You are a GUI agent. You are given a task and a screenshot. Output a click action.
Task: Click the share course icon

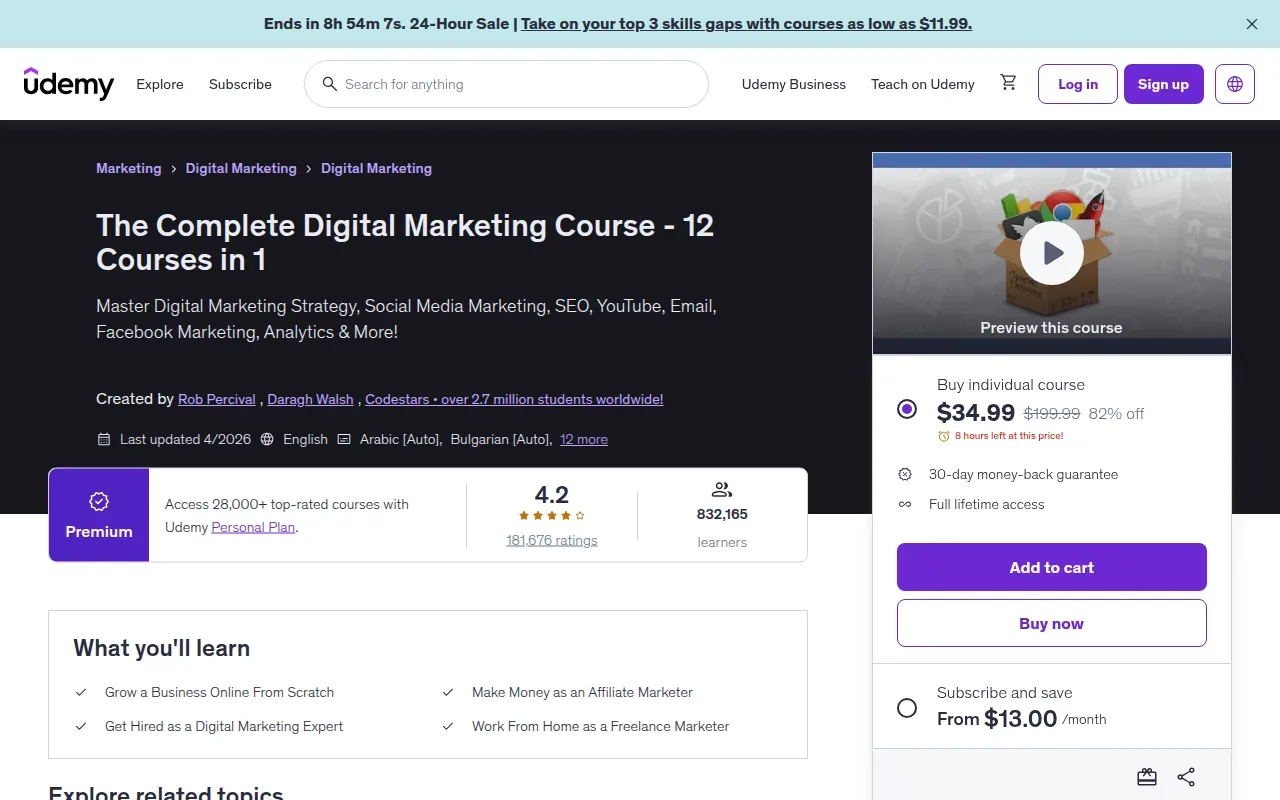pyautogui.click(x=1186, y=777)
